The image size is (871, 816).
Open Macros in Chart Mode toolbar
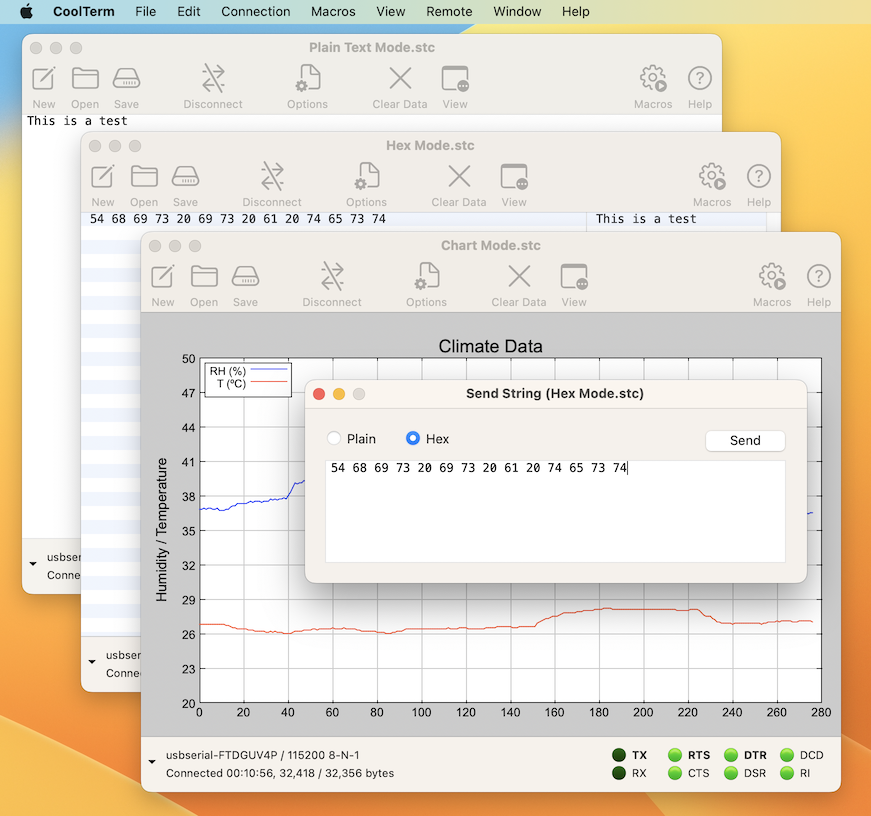coord(772,277)
